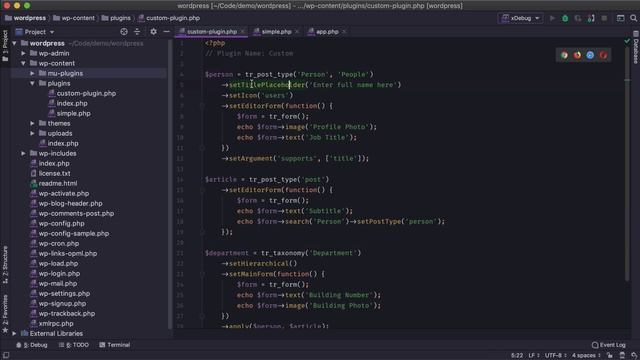Expand the wp-includes folder
This screenshot has width=640, height=360.
(x=23, y=153)
